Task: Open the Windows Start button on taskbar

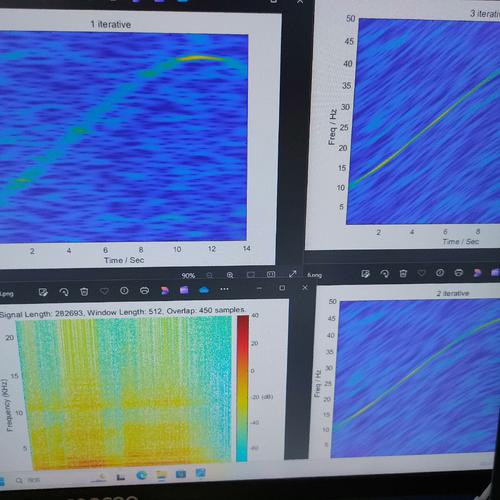Action: coord(2,481)
